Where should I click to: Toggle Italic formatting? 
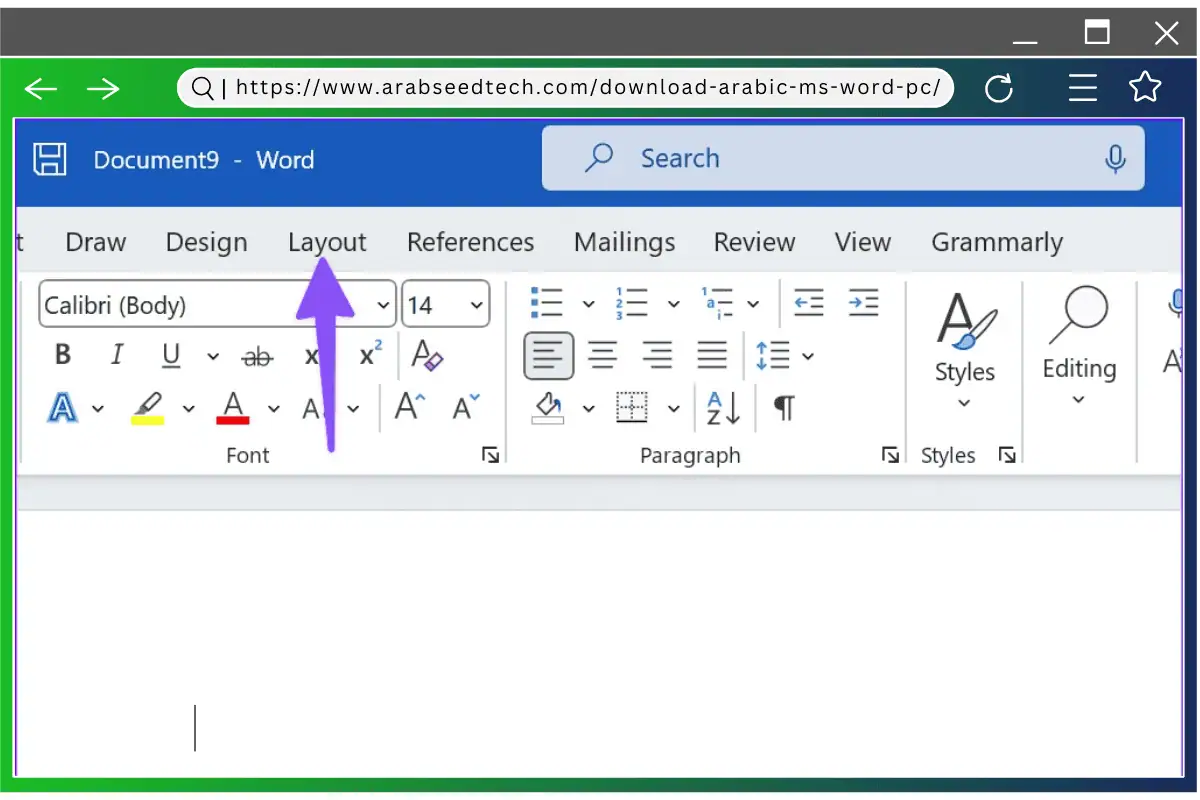117,355
